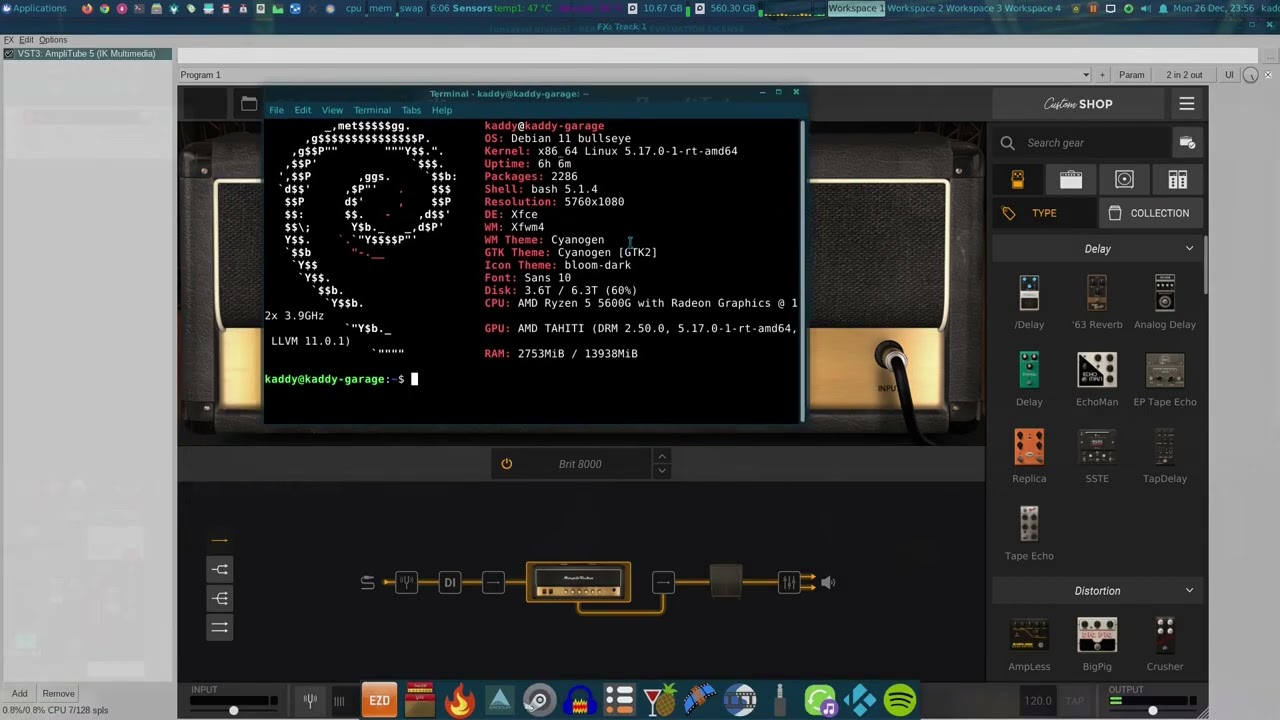Open the flame icon app in dock
Viewport: 1280px width, 720px height.
coord(459,700)
